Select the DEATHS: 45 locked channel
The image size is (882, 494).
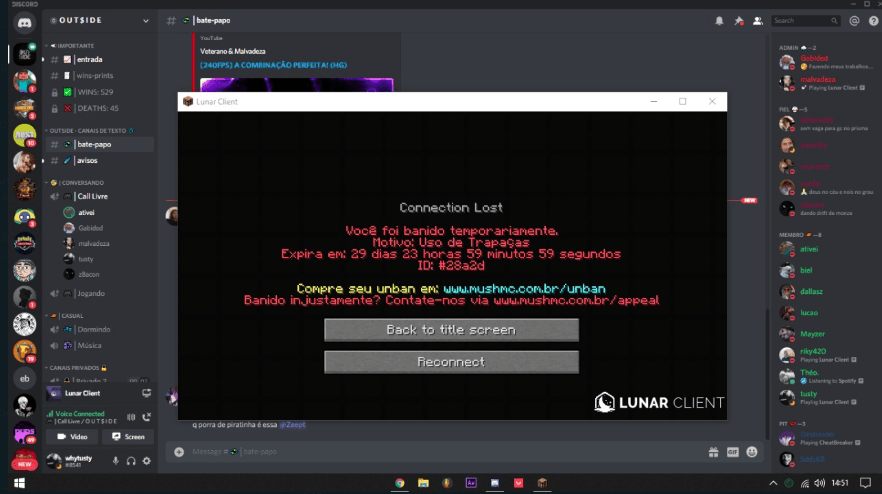pos(99,108)
